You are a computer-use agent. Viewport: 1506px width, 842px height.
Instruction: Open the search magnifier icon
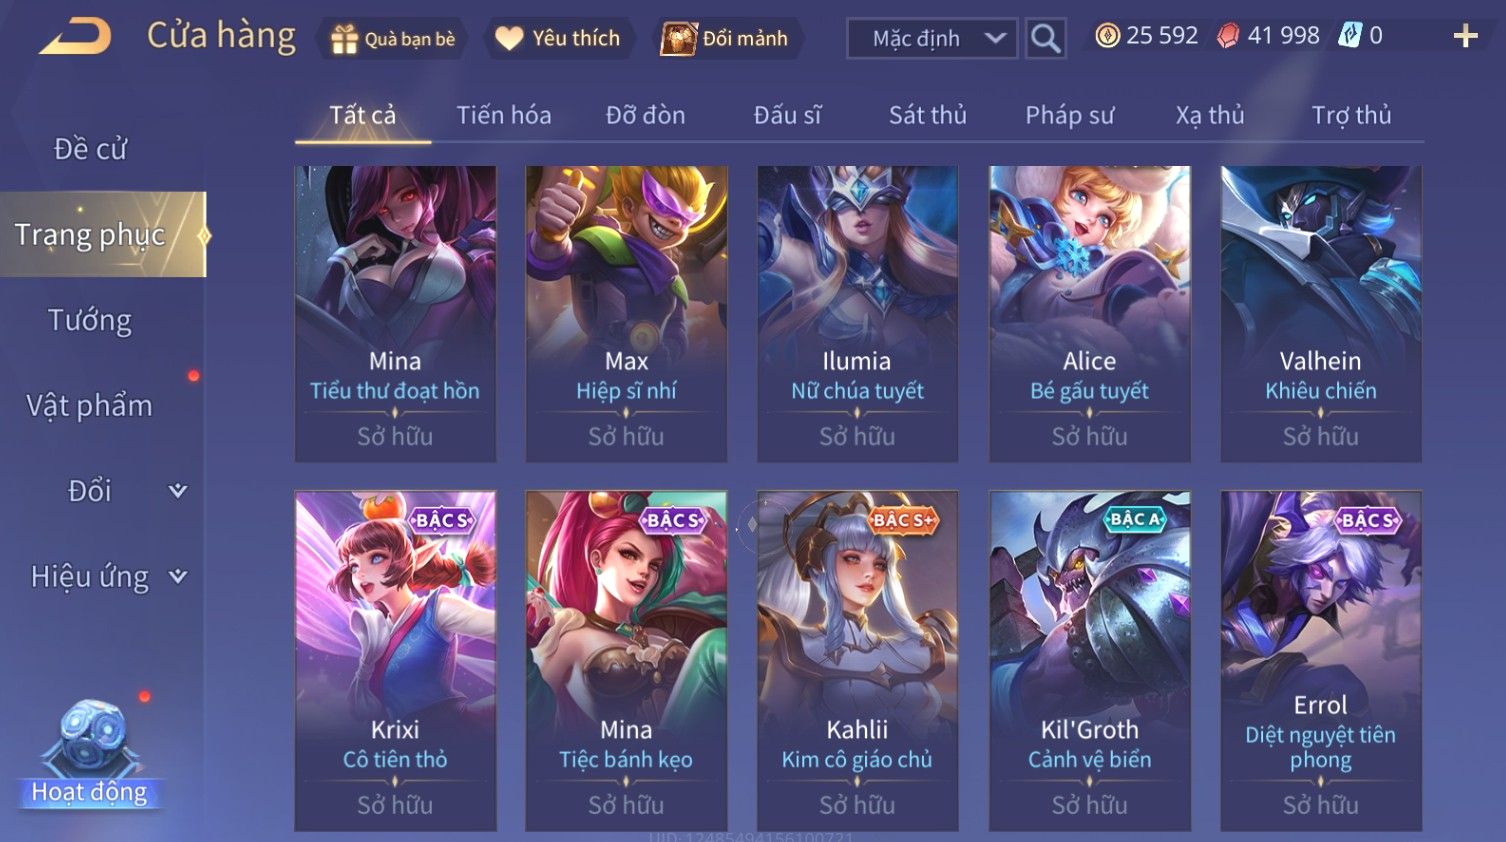1045,39
